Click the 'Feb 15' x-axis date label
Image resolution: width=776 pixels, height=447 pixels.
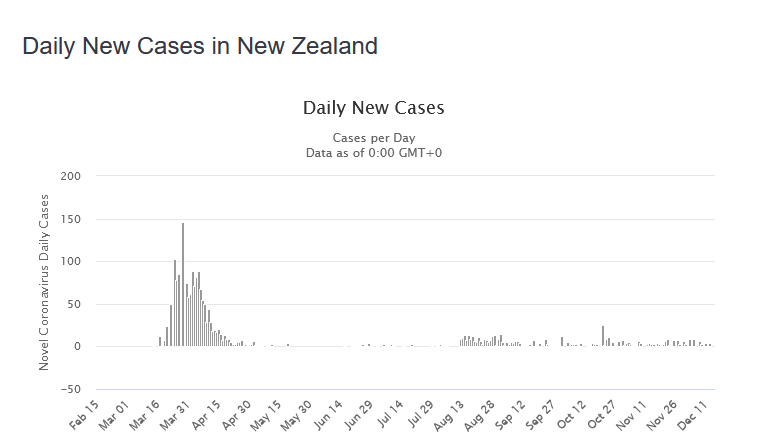click(x=86, y=415)
